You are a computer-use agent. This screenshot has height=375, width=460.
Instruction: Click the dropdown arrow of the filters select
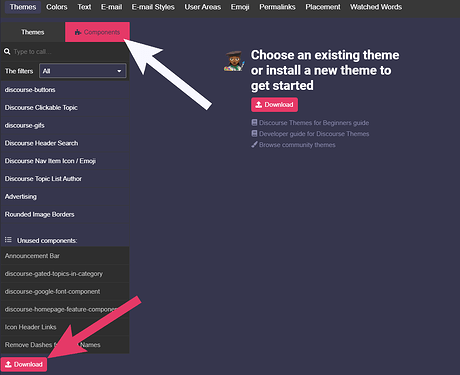pos(119,71)
